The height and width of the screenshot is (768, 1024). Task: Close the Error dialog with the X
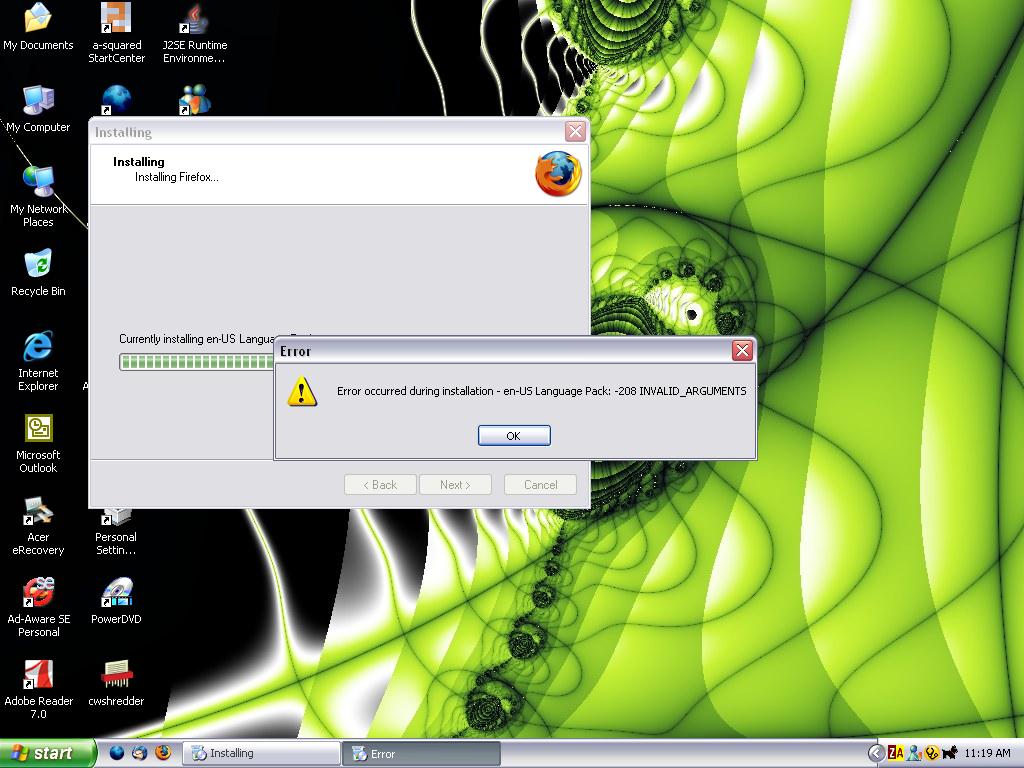[x=742, y=351]
